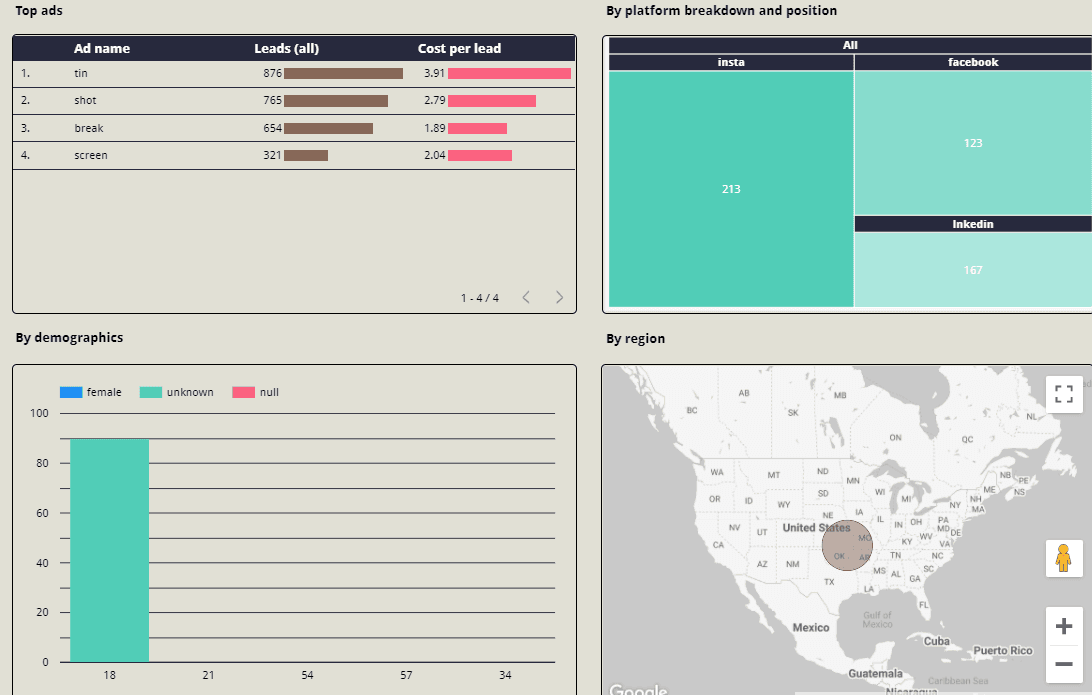
Task: Select the 'shot' ad row
Action: pos(294,101)
